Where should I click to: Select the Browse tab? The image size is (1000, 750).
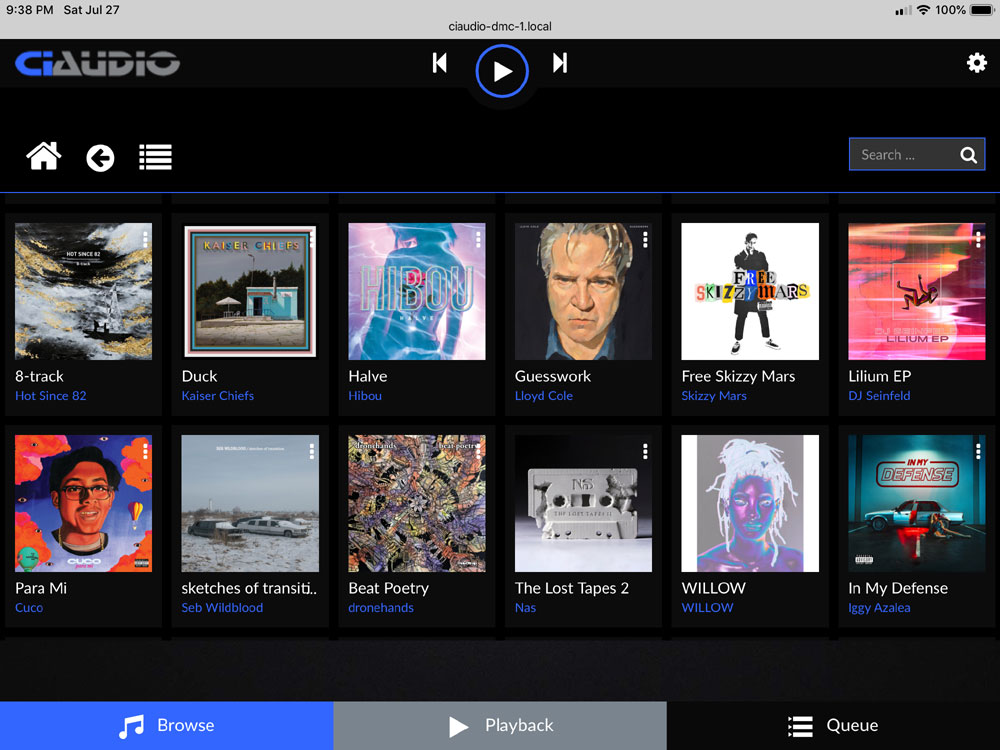click(x=166, y=726)
